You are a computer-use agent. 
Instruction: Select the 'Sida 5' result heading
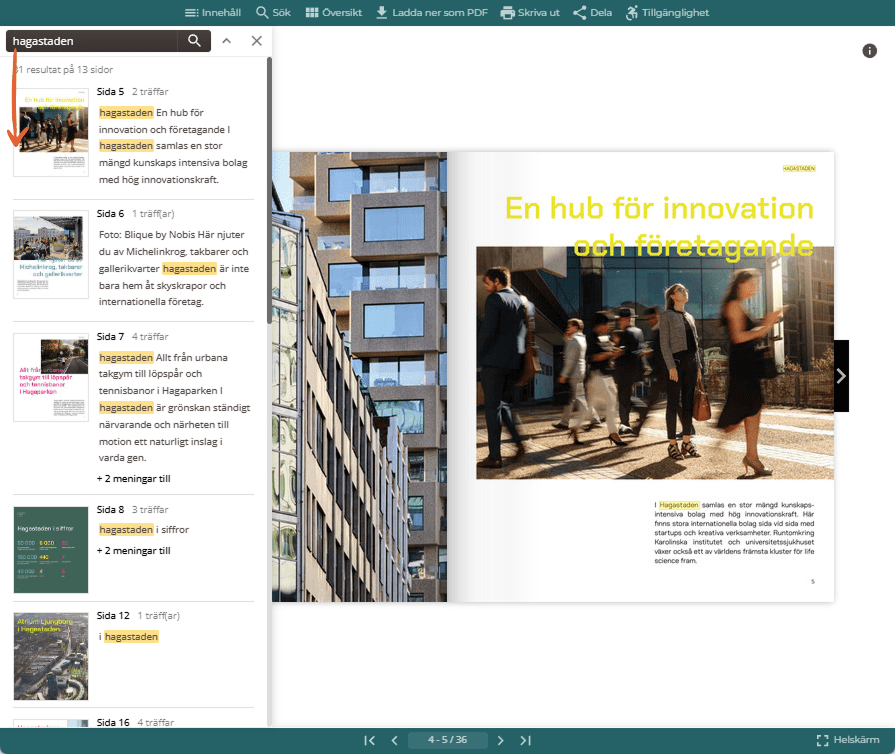[x=110, y=91]
